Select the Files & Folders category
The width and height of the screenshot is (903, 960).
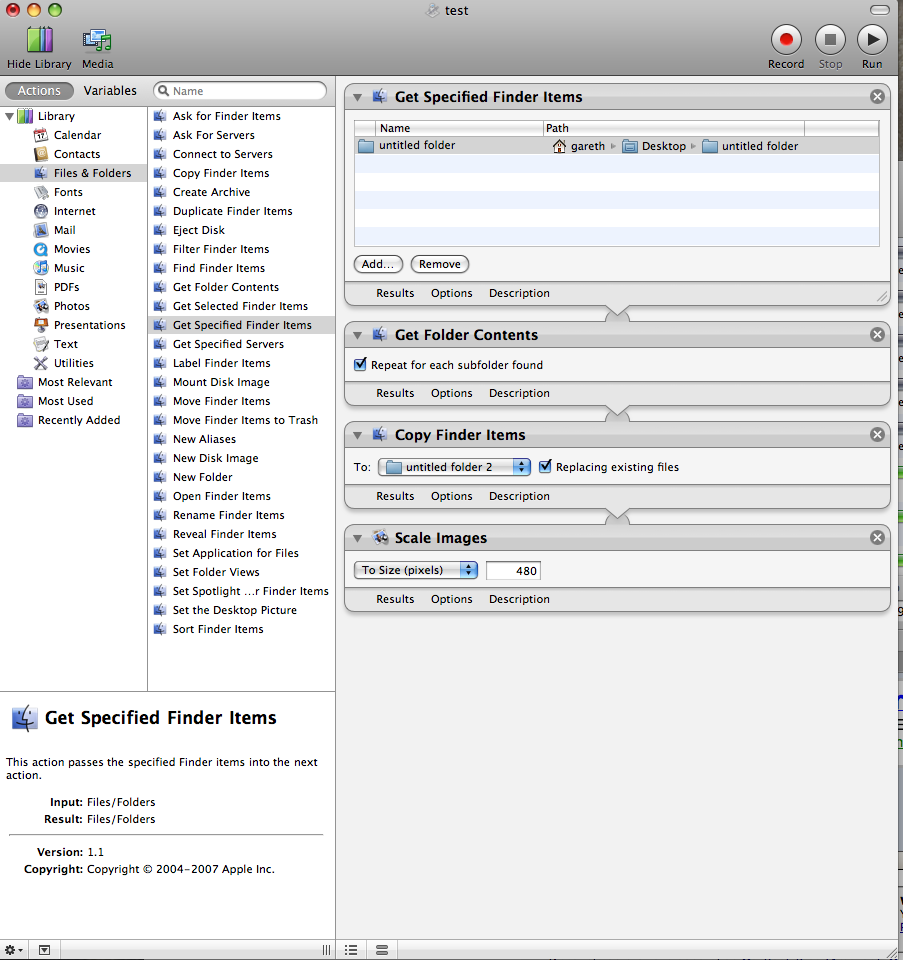(73, 173)
